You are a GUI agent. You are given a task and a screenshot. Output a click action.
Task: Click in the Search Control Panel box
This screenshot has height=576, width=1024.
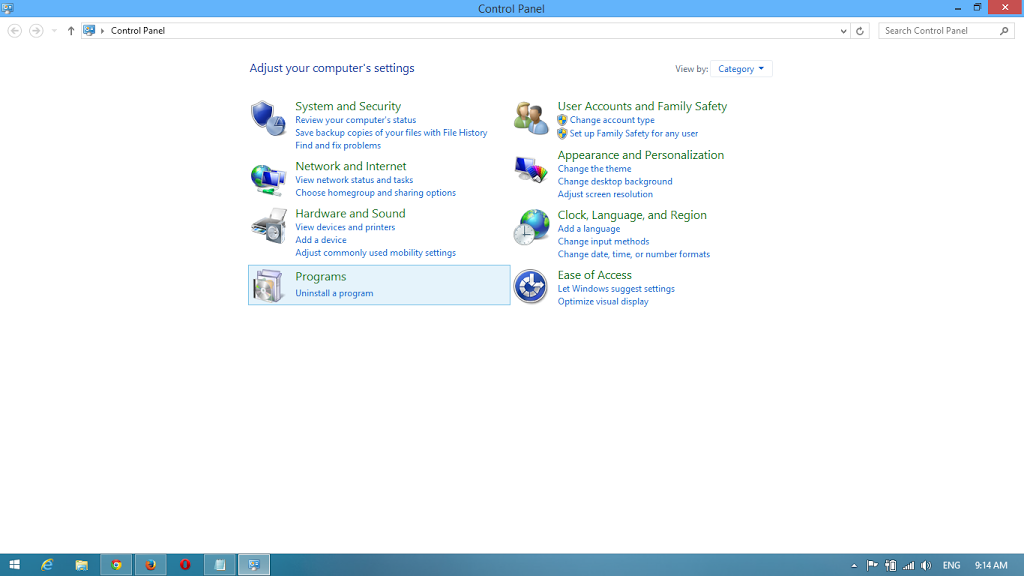pos(940,31)
